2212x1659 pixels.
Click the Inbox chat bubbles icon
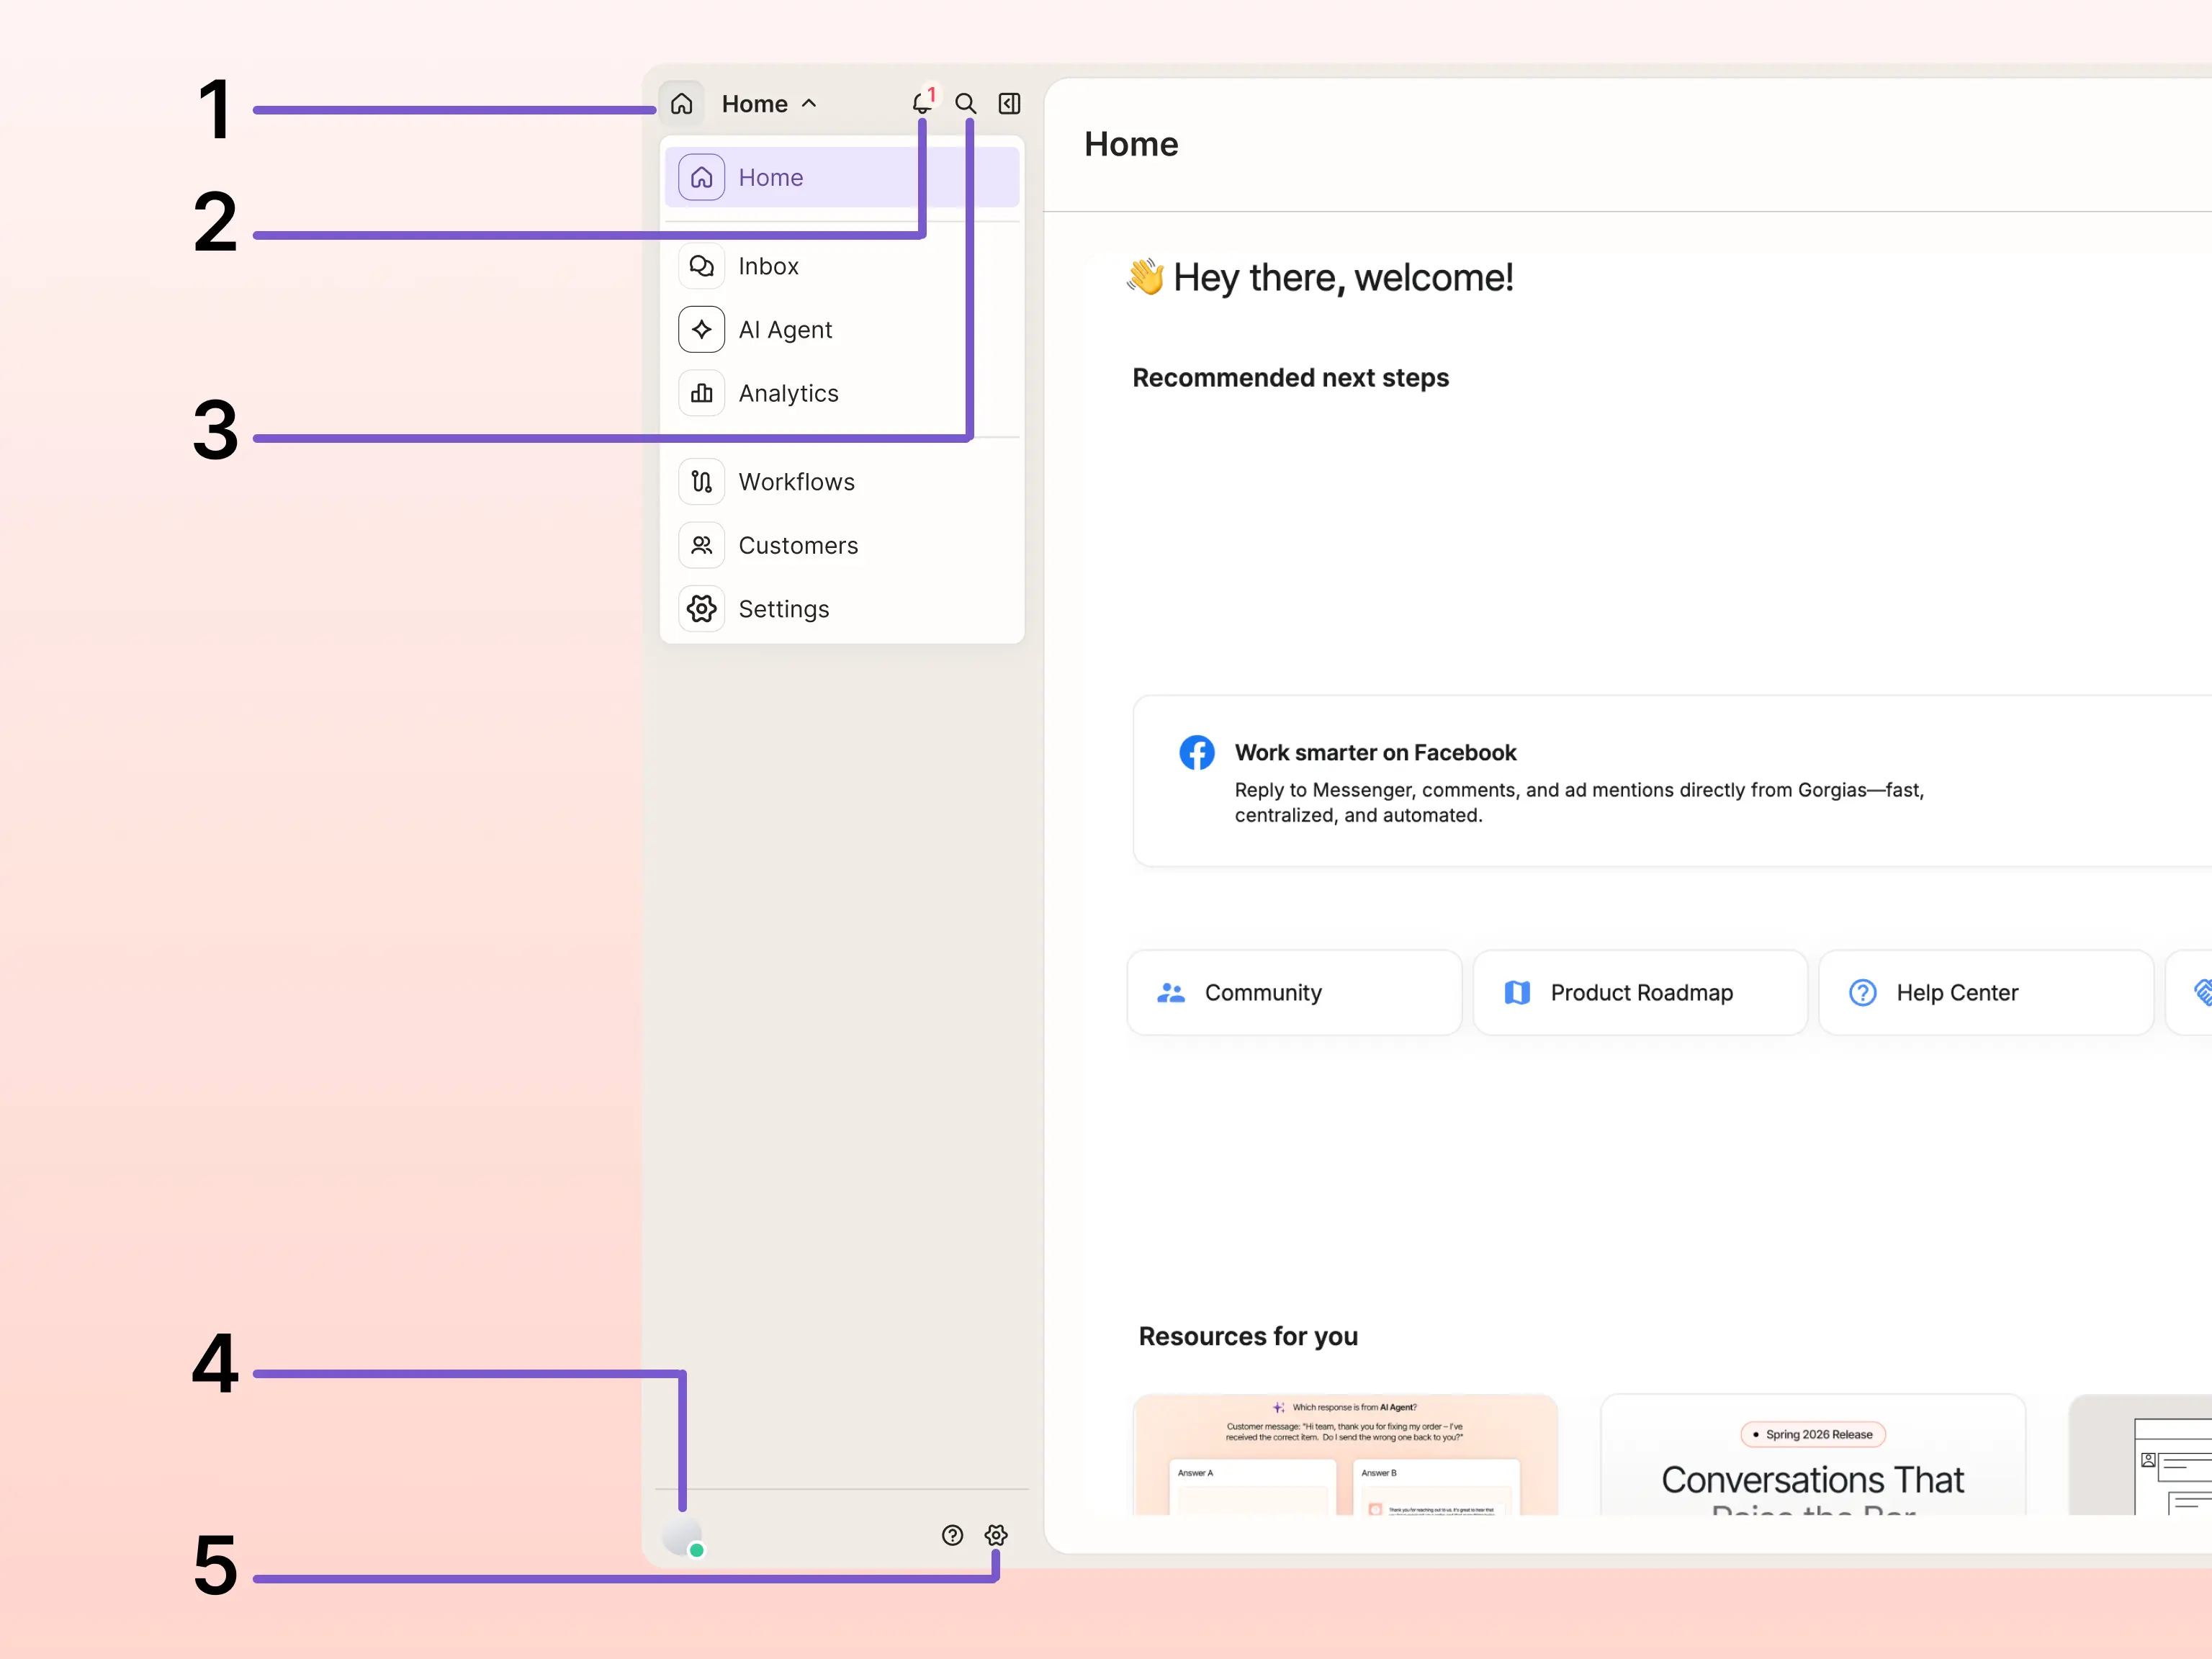click(x=702, y=266)
